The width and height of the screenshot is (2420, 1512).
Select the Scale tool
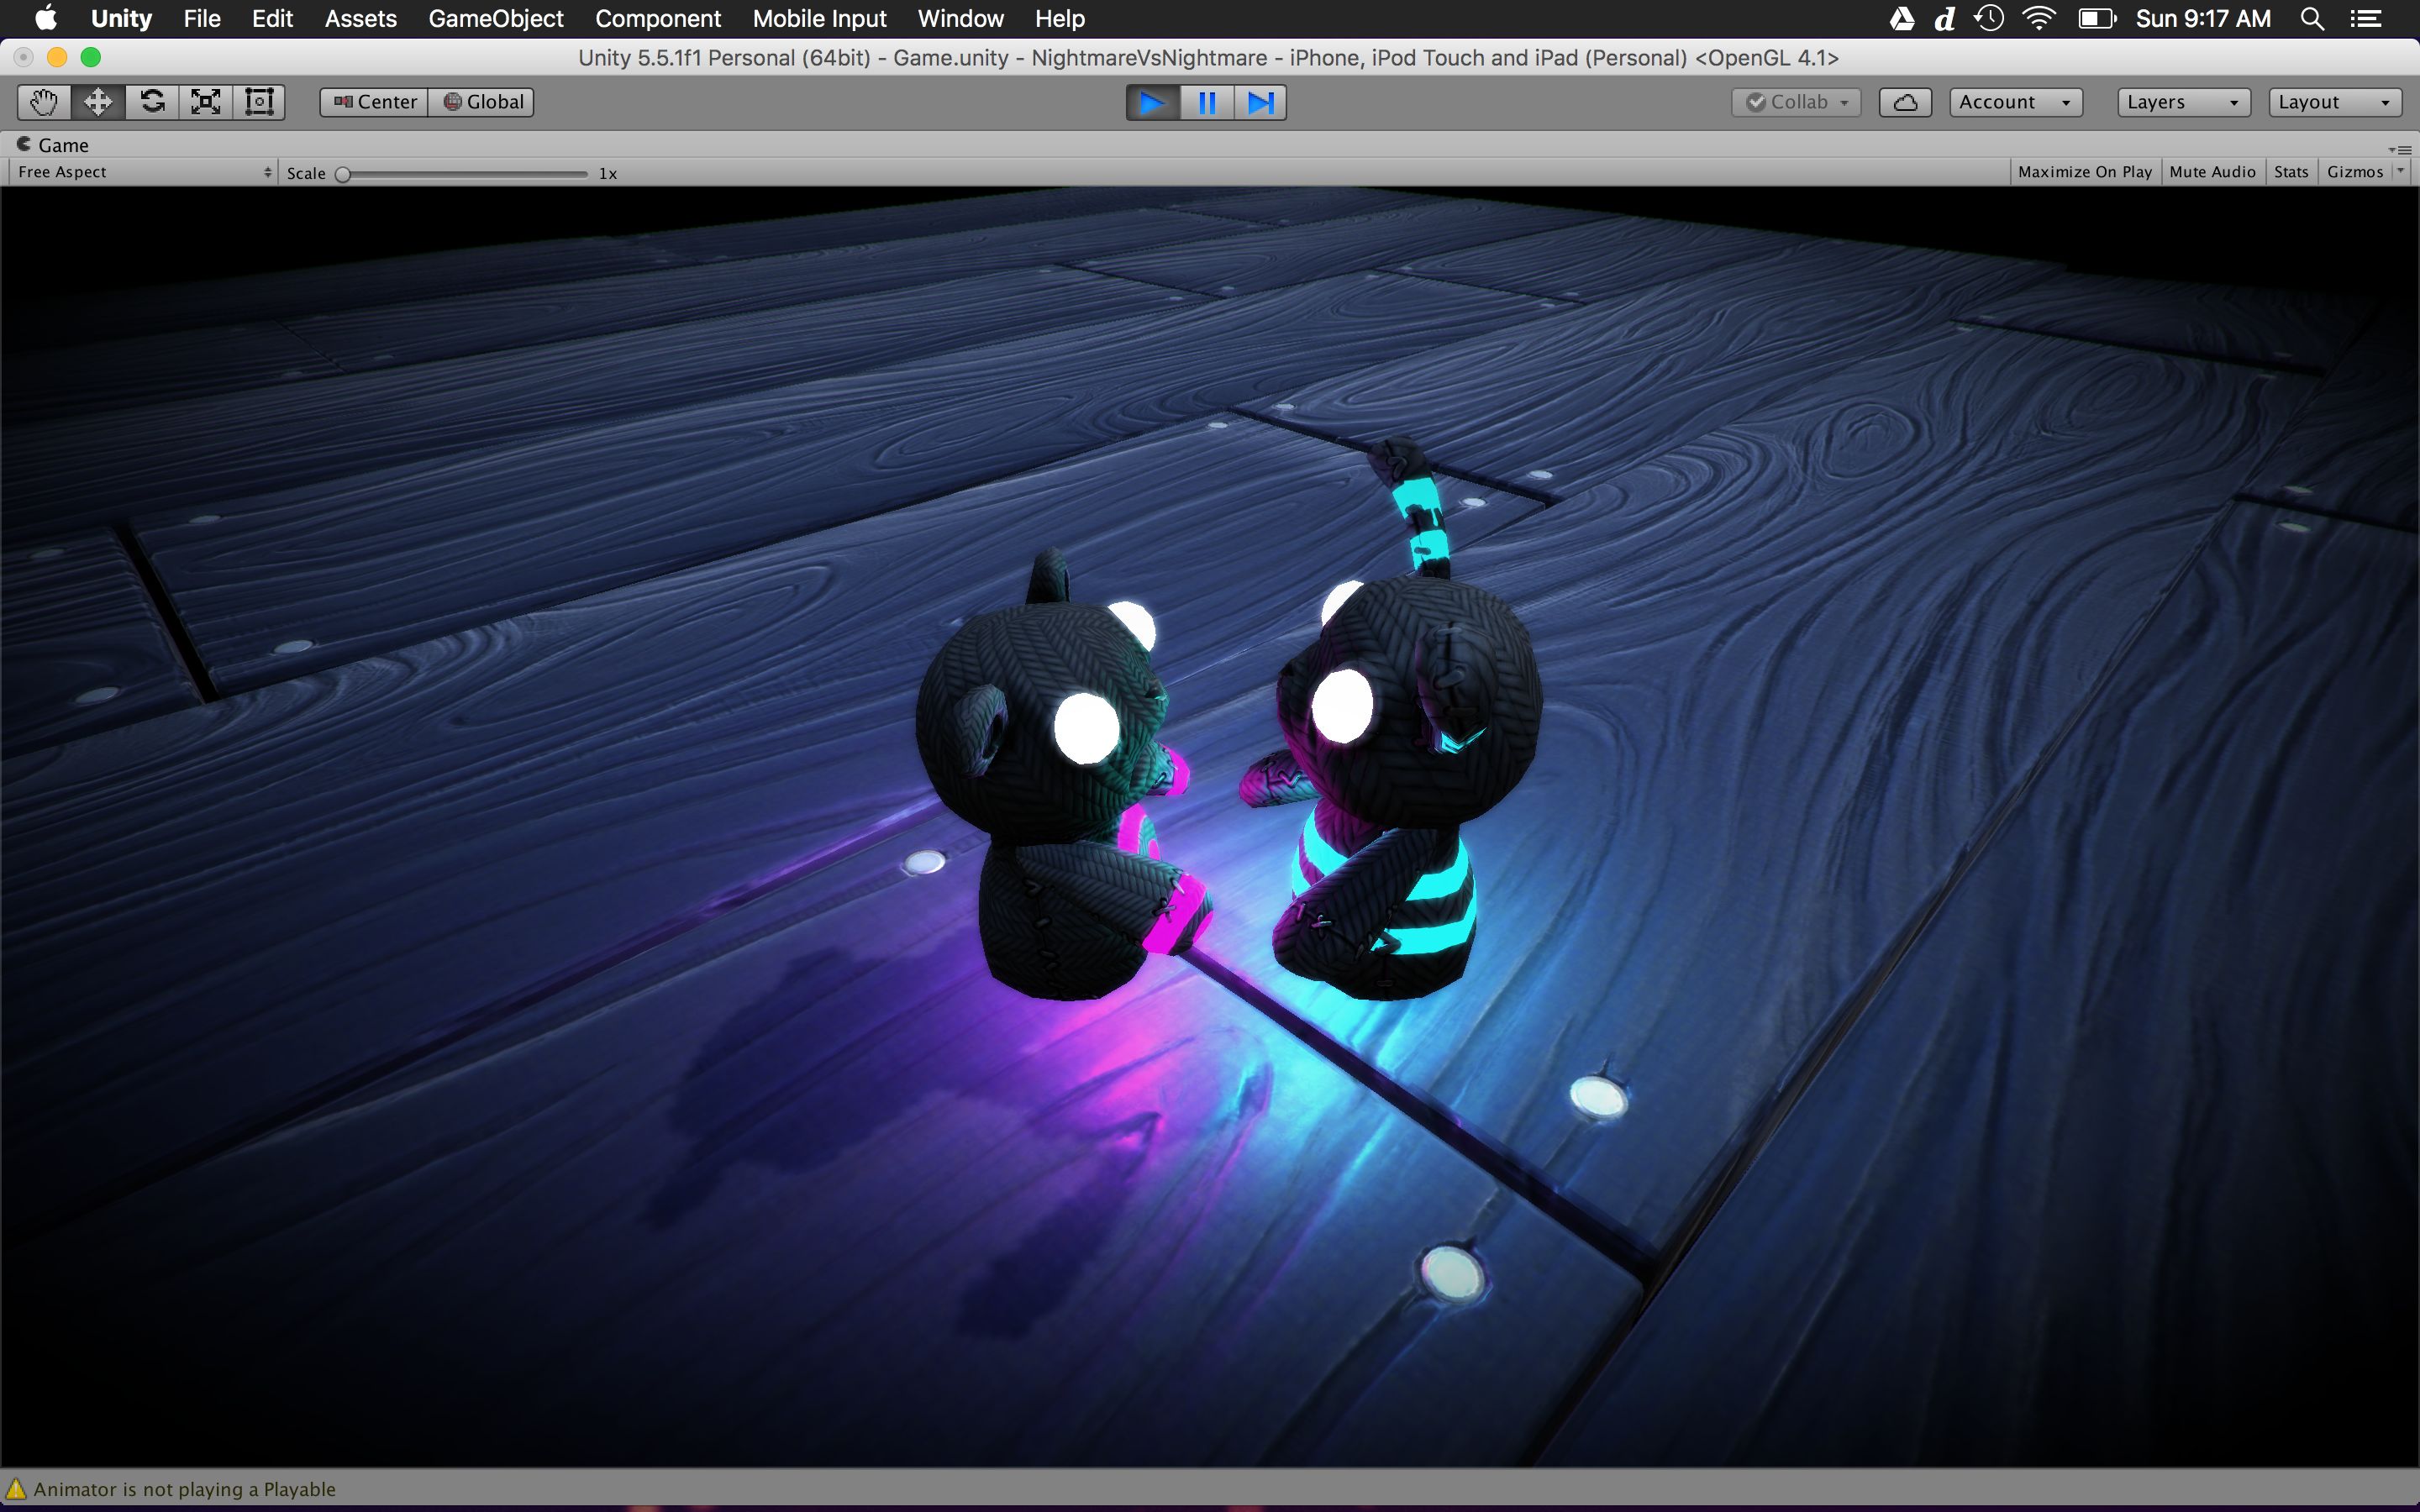(206, 102)
